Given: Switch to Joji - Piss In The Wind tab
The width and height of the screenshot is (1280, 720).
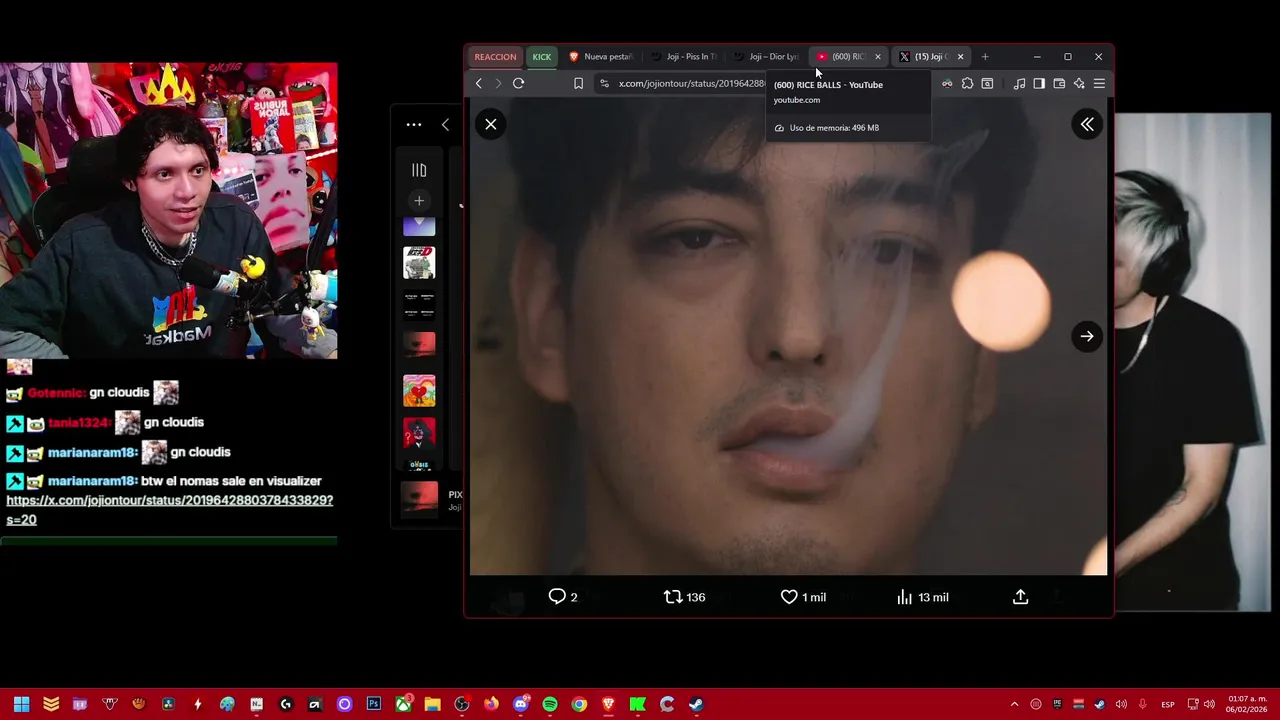Looking at the screenshot, I should (685, 57).
